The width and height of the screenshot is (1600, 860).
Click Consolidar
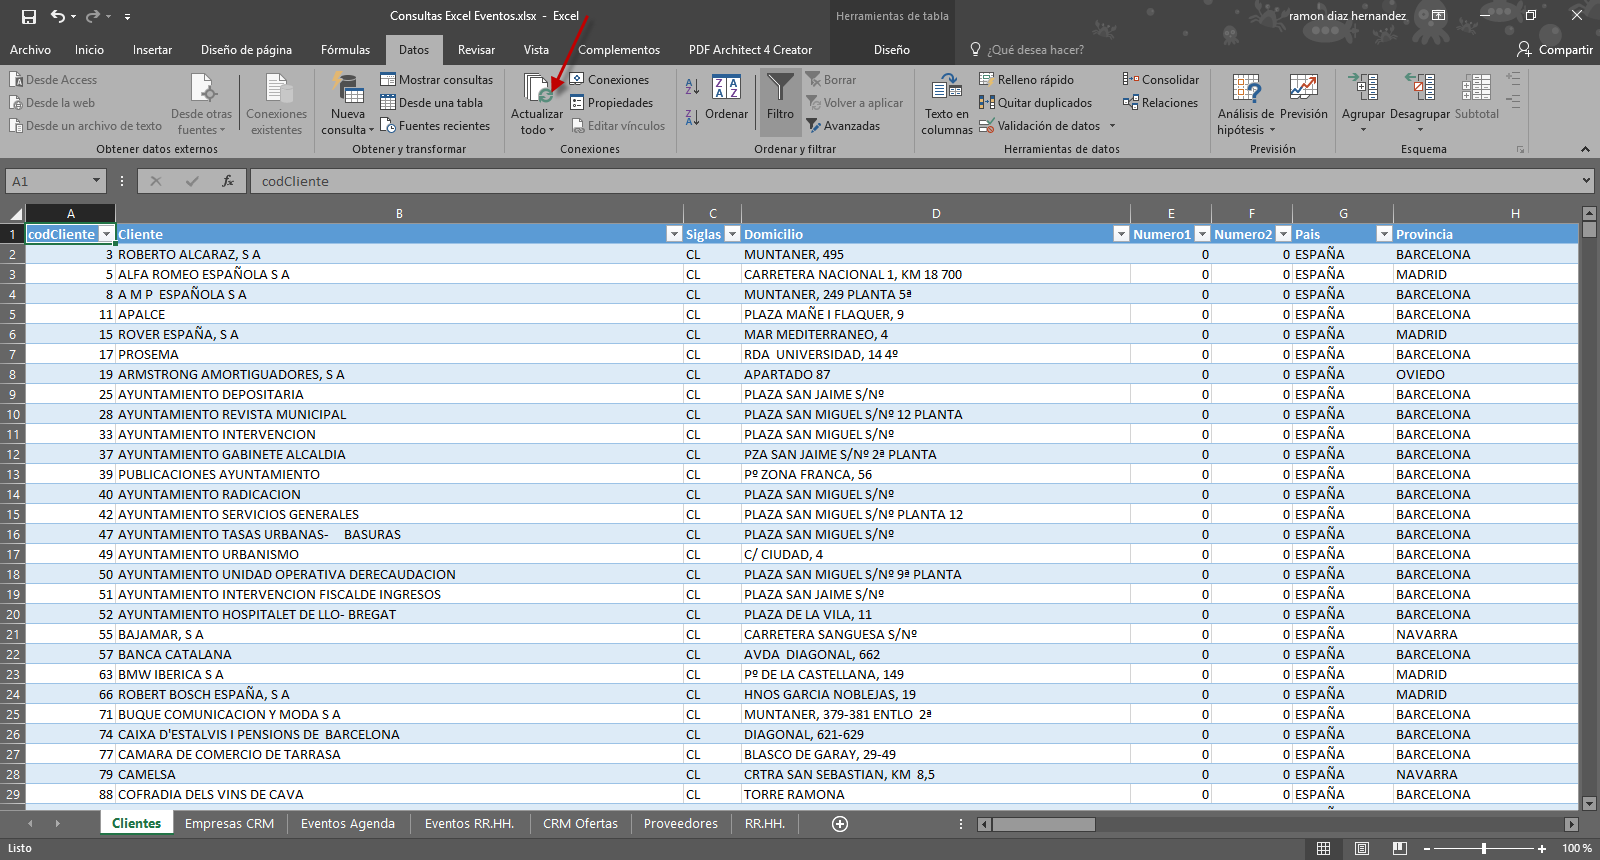[x=1161, y=80]
